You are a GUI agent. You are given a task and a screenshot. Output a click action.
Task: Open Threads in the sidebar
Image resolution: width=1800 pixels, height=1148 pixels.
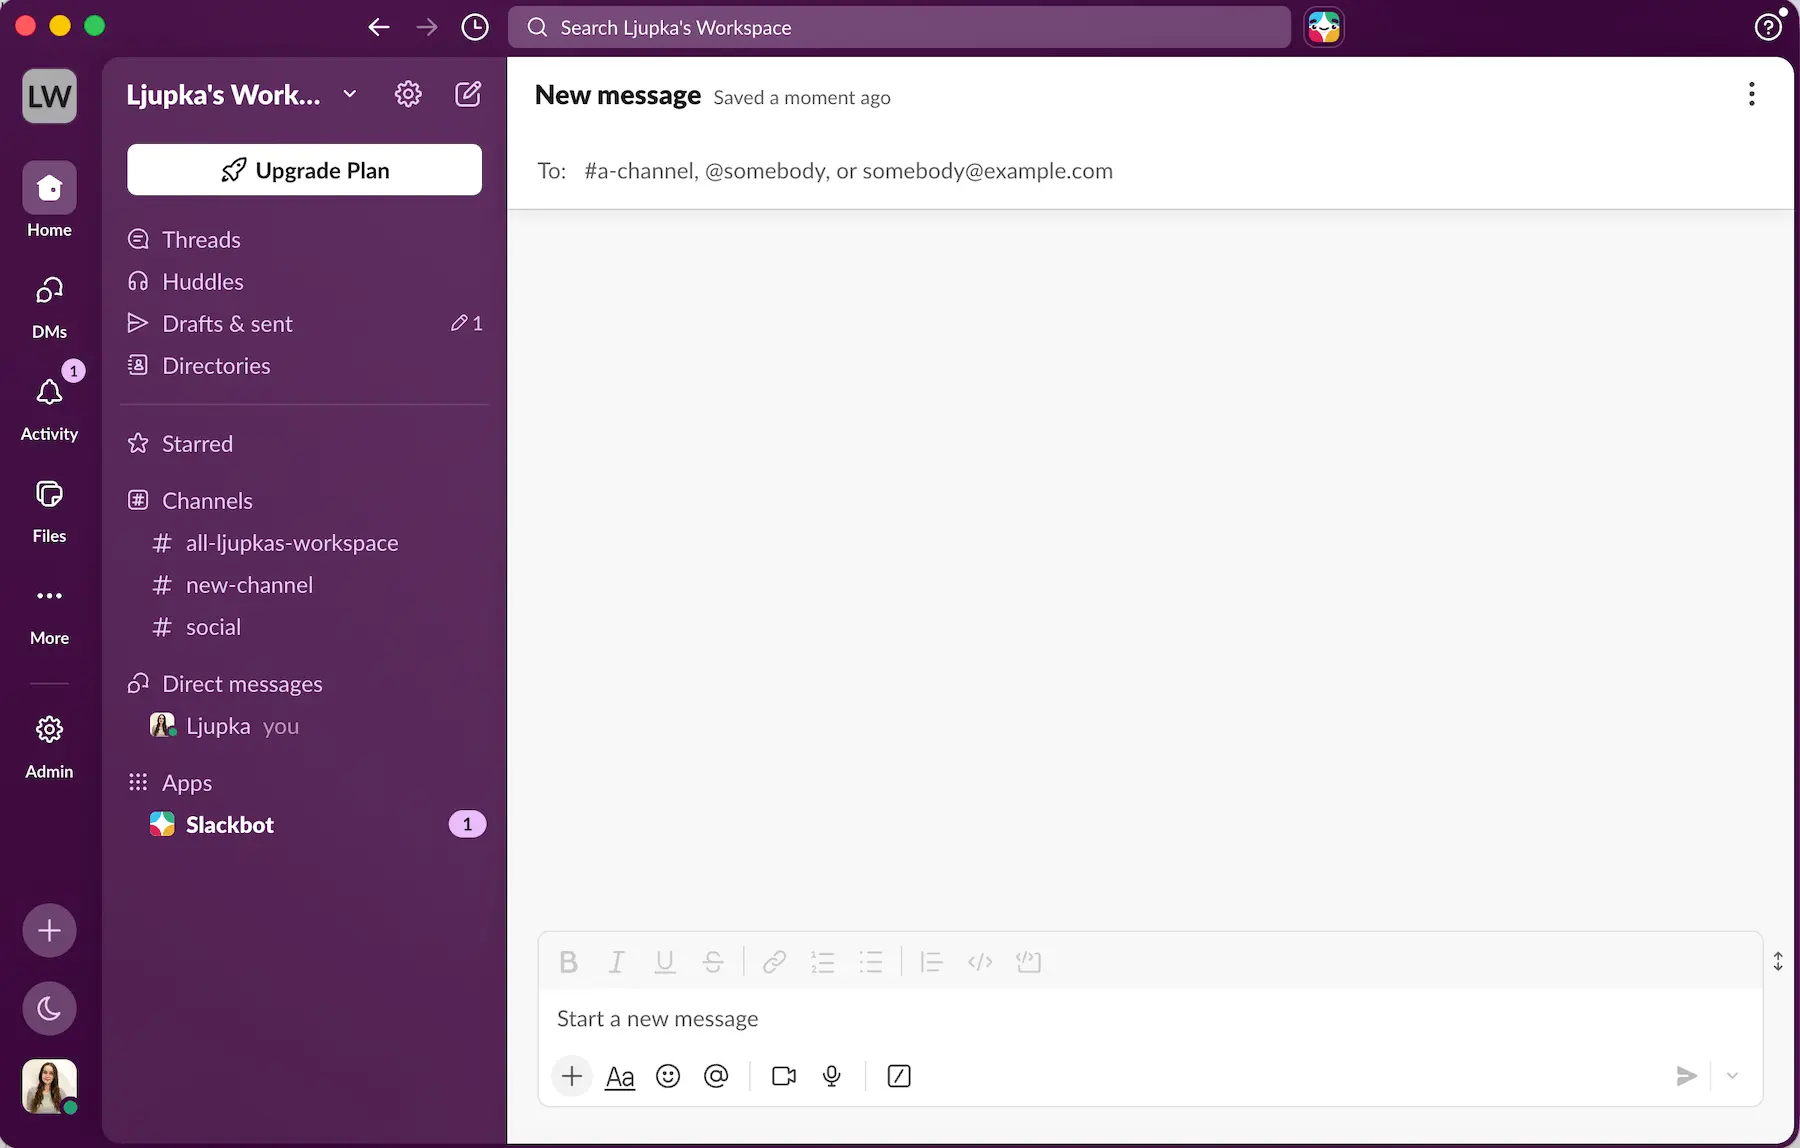click(x=304, y=239)
